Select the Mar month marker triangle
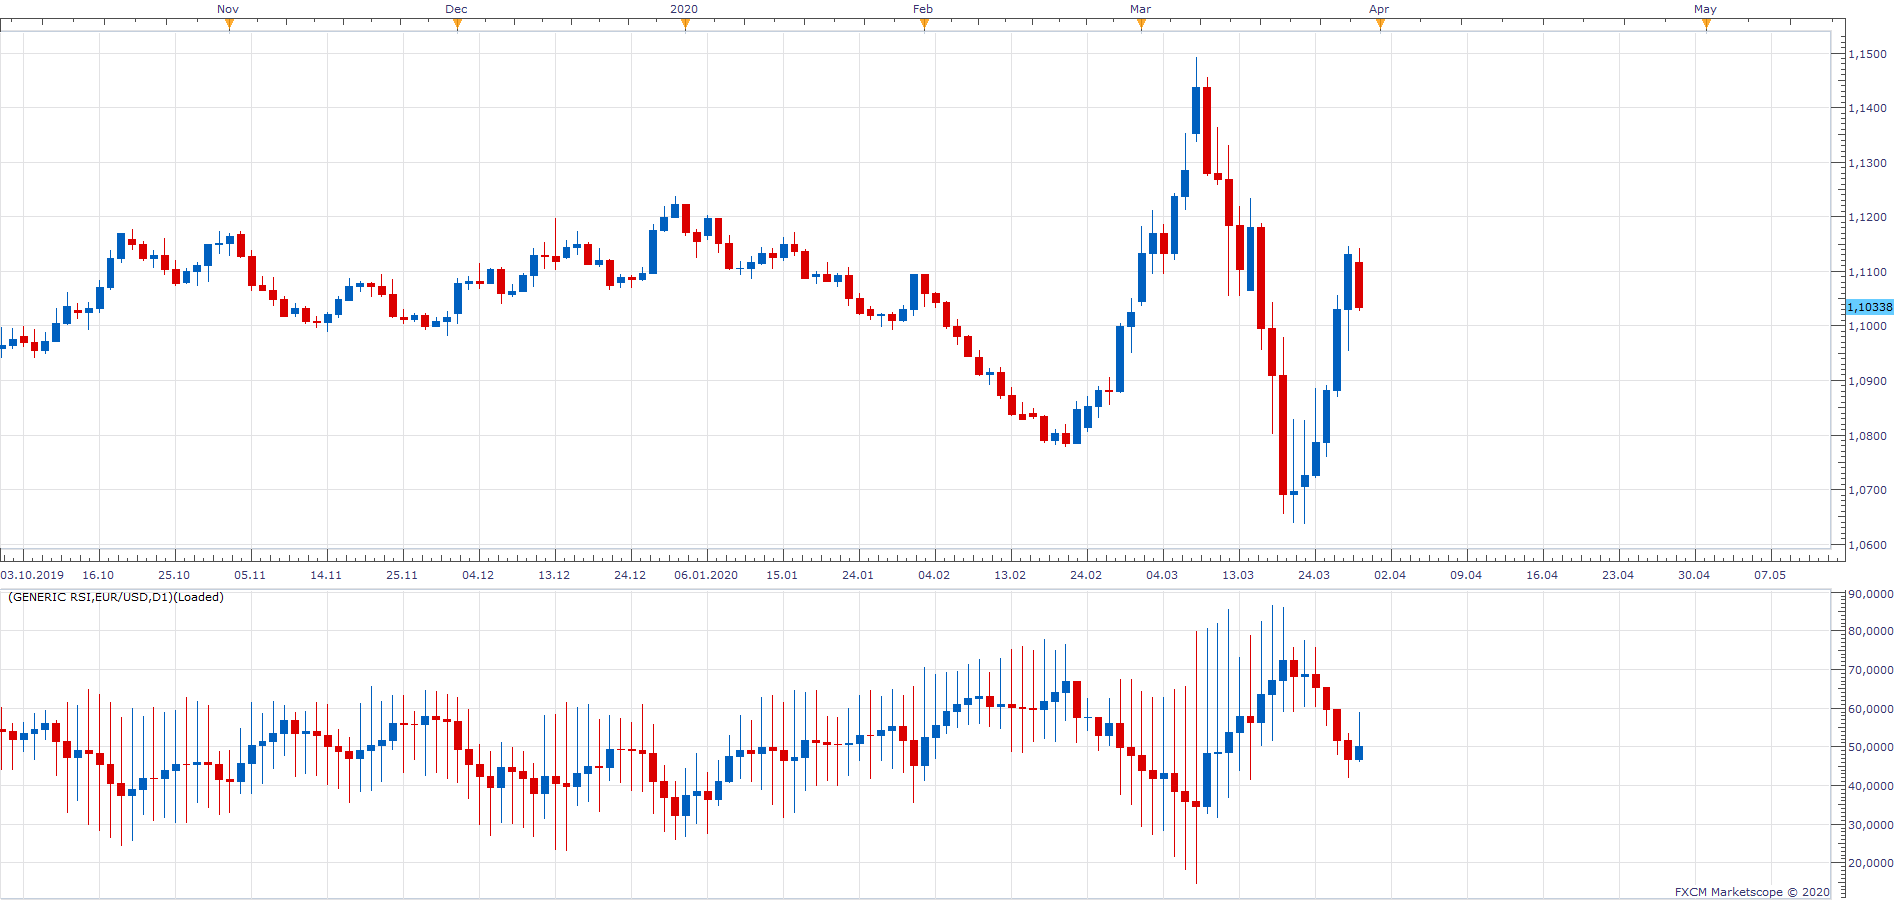Viewport: 1903px width, 900px height. coord(1141,25)
